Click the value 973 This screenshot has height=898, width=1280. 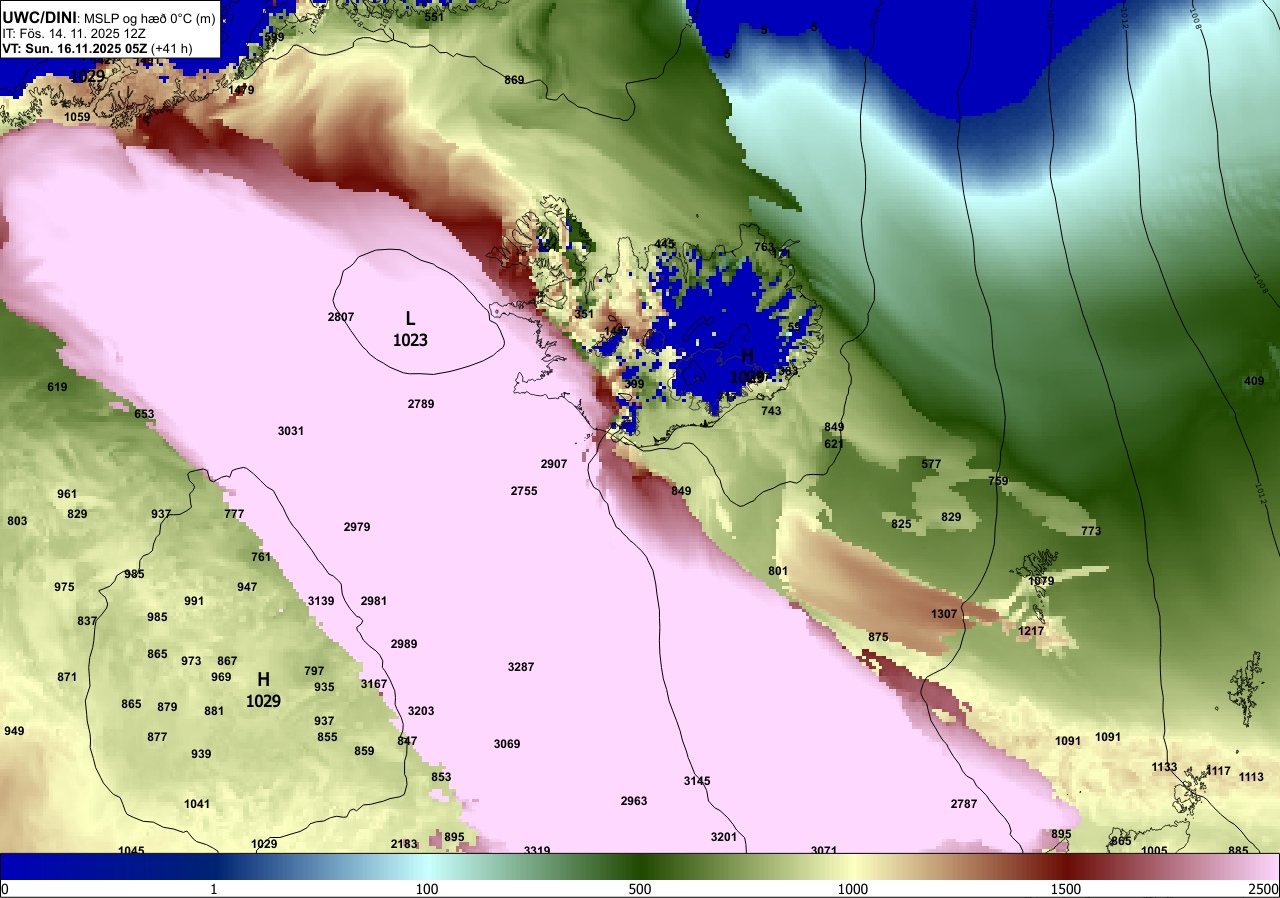[x=191, y=661]
